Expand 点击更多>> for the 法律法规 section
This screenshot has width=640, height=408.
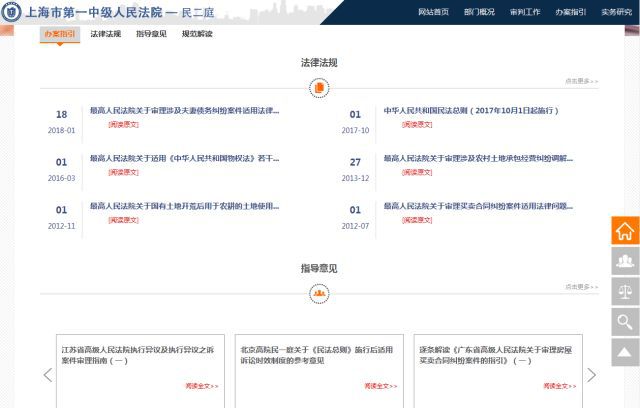(x=581, y=81)
